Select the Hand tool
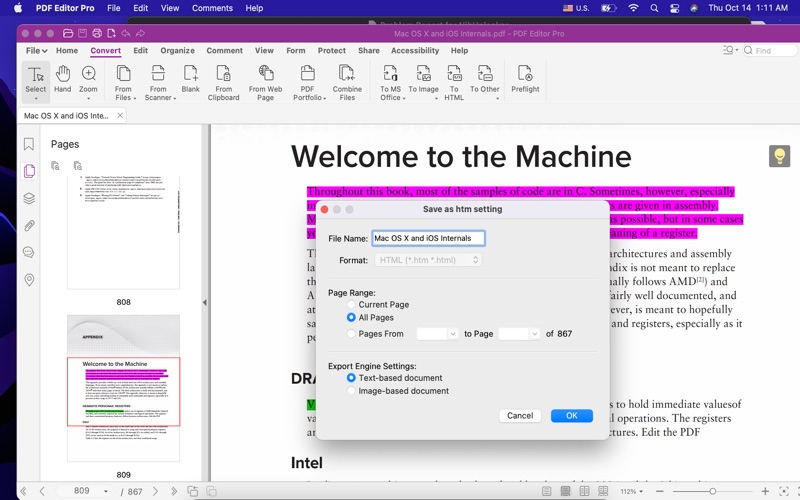The width and height of the screenshot is (800, 500). click(63, 80)
